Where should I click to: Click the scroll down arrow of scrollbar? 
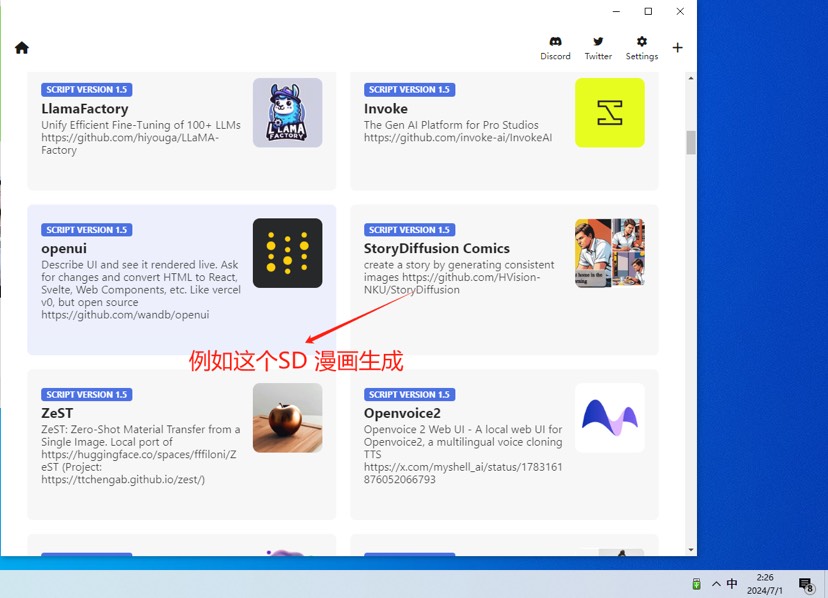[690, 549]
